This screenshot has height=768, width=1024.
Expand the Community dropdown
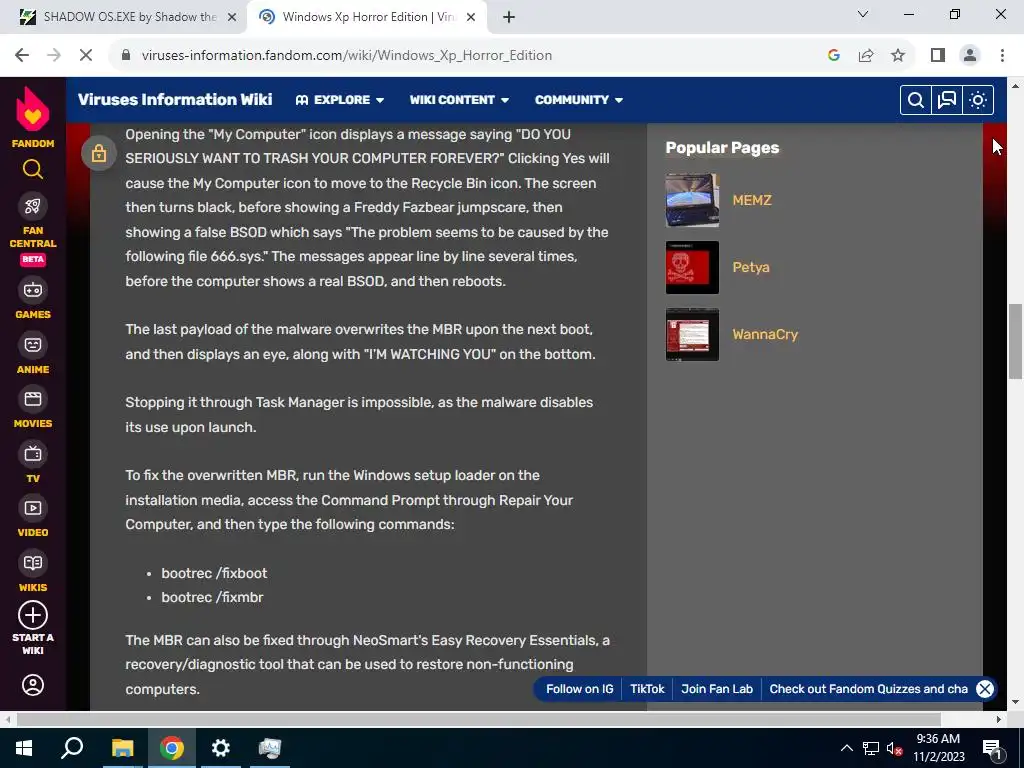[x=579, y=100]
